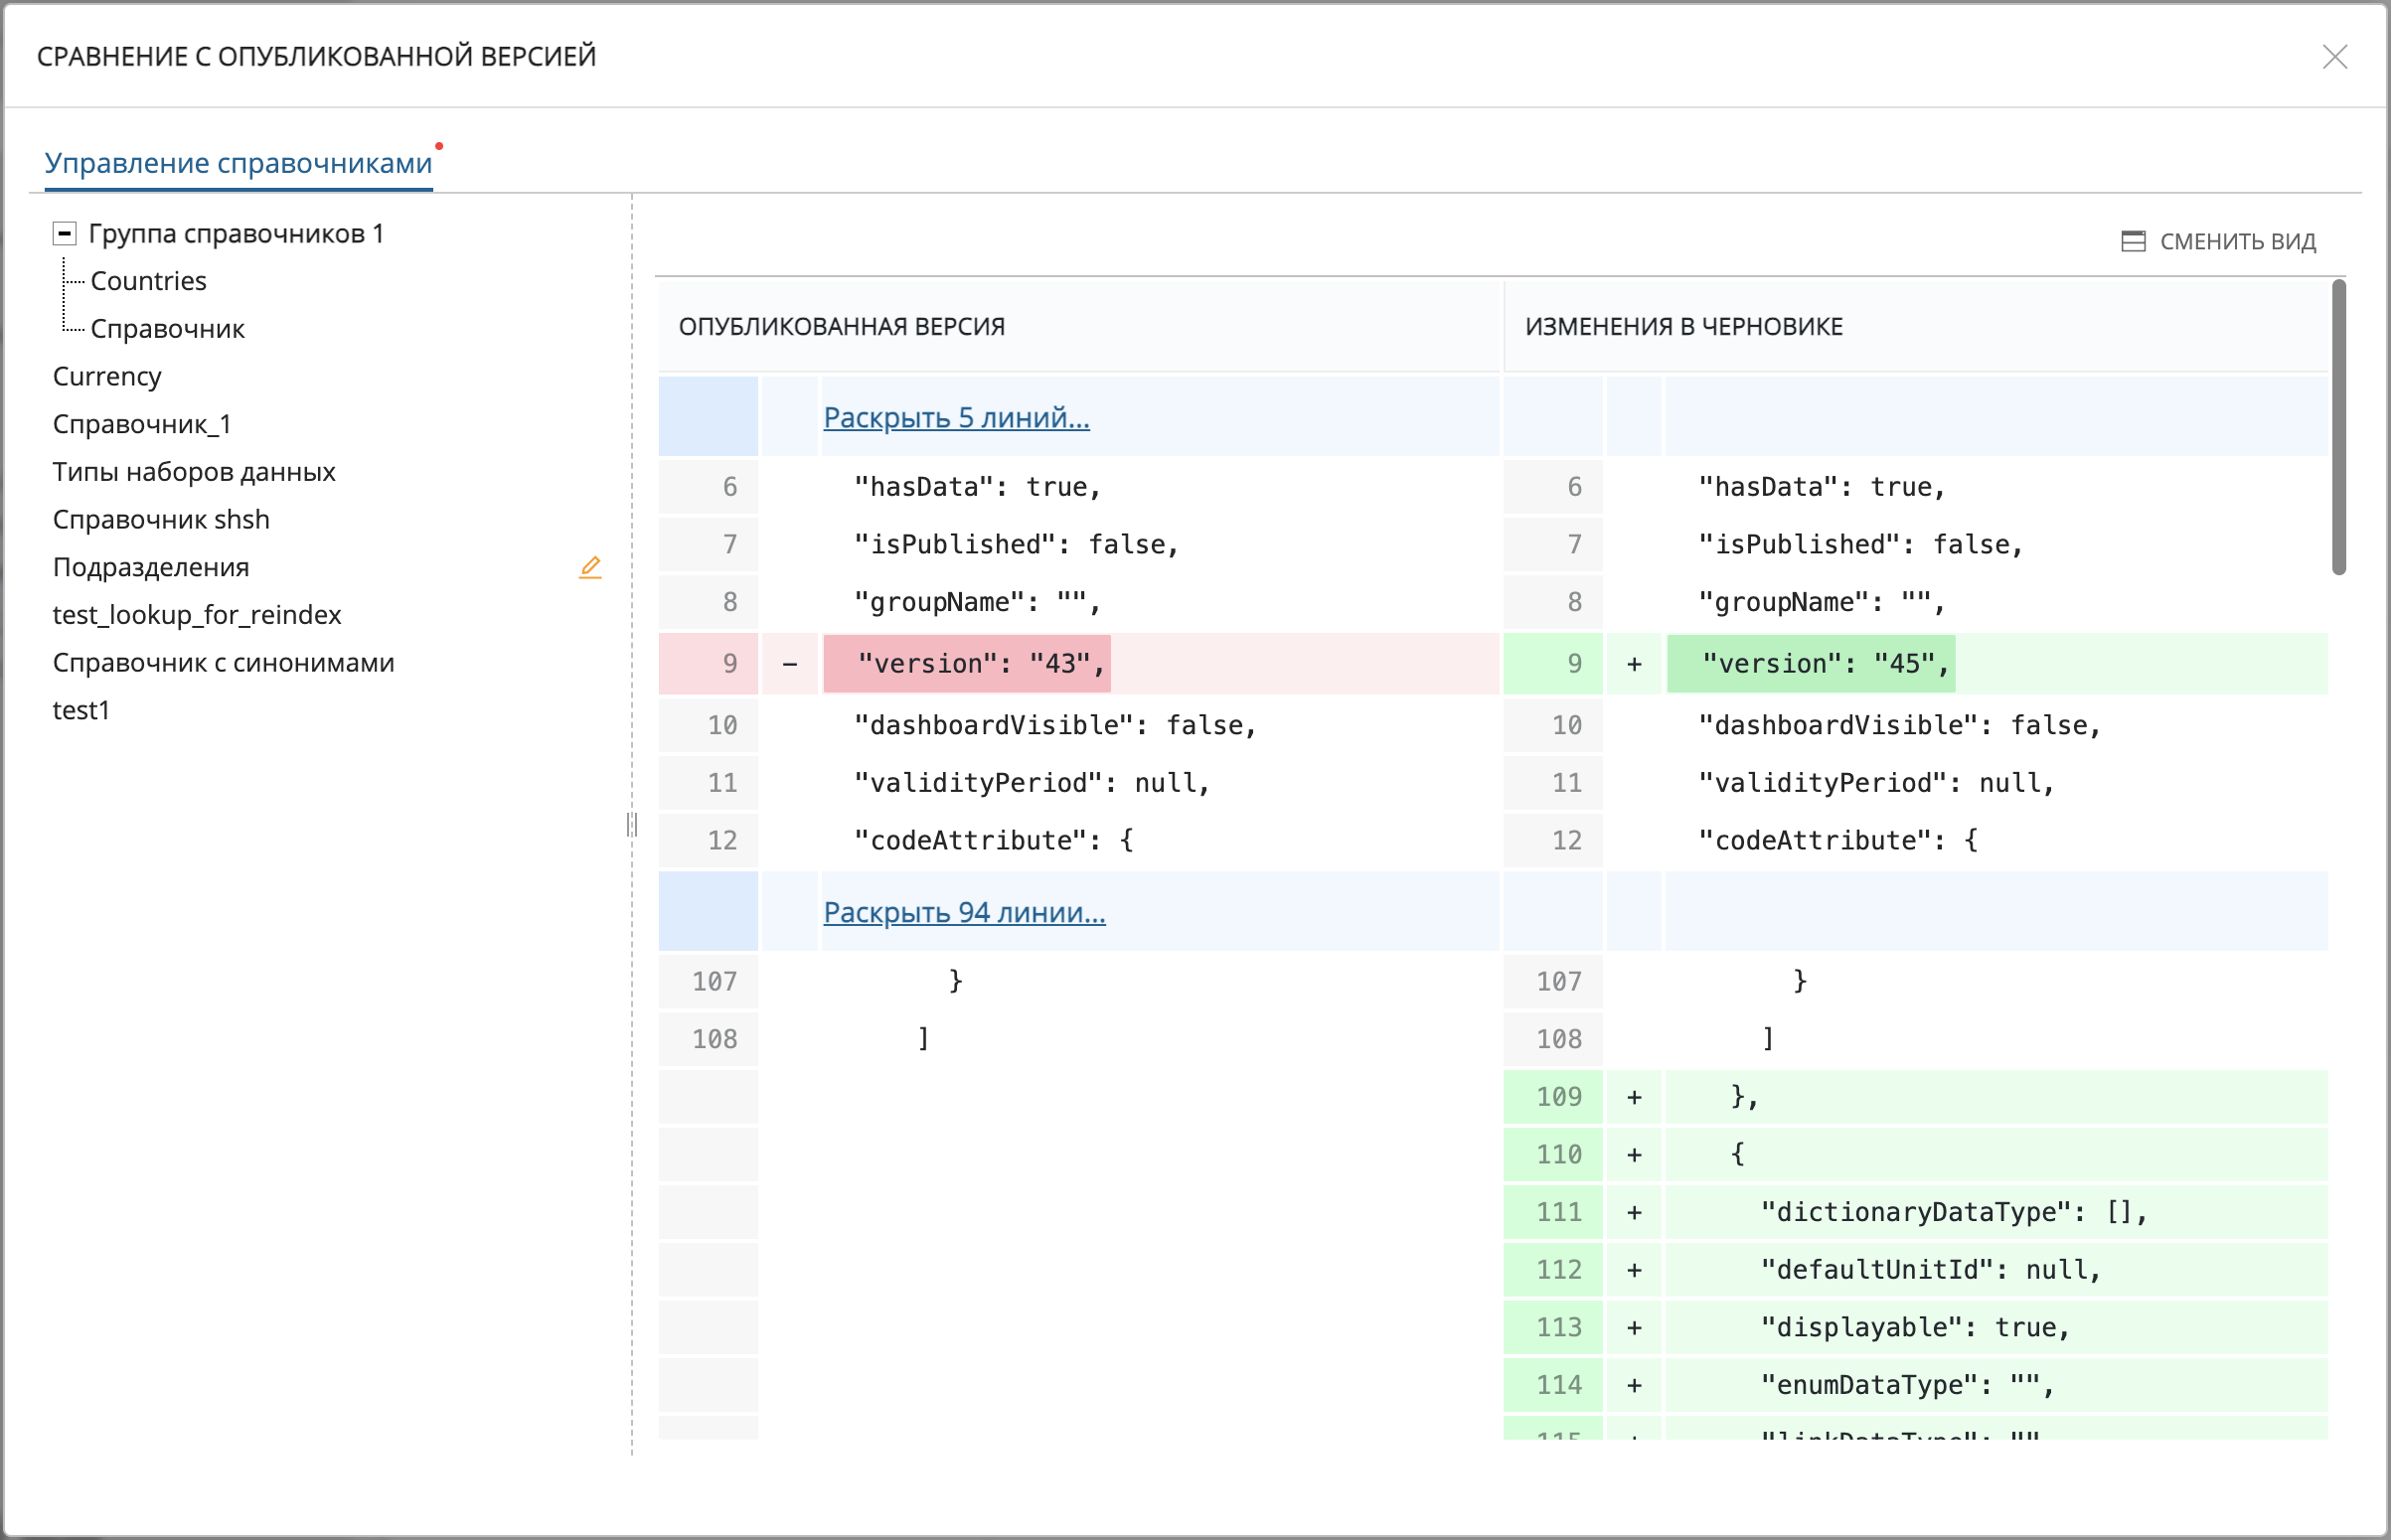Expand the hidden 94 lines link

click(963, 912)
